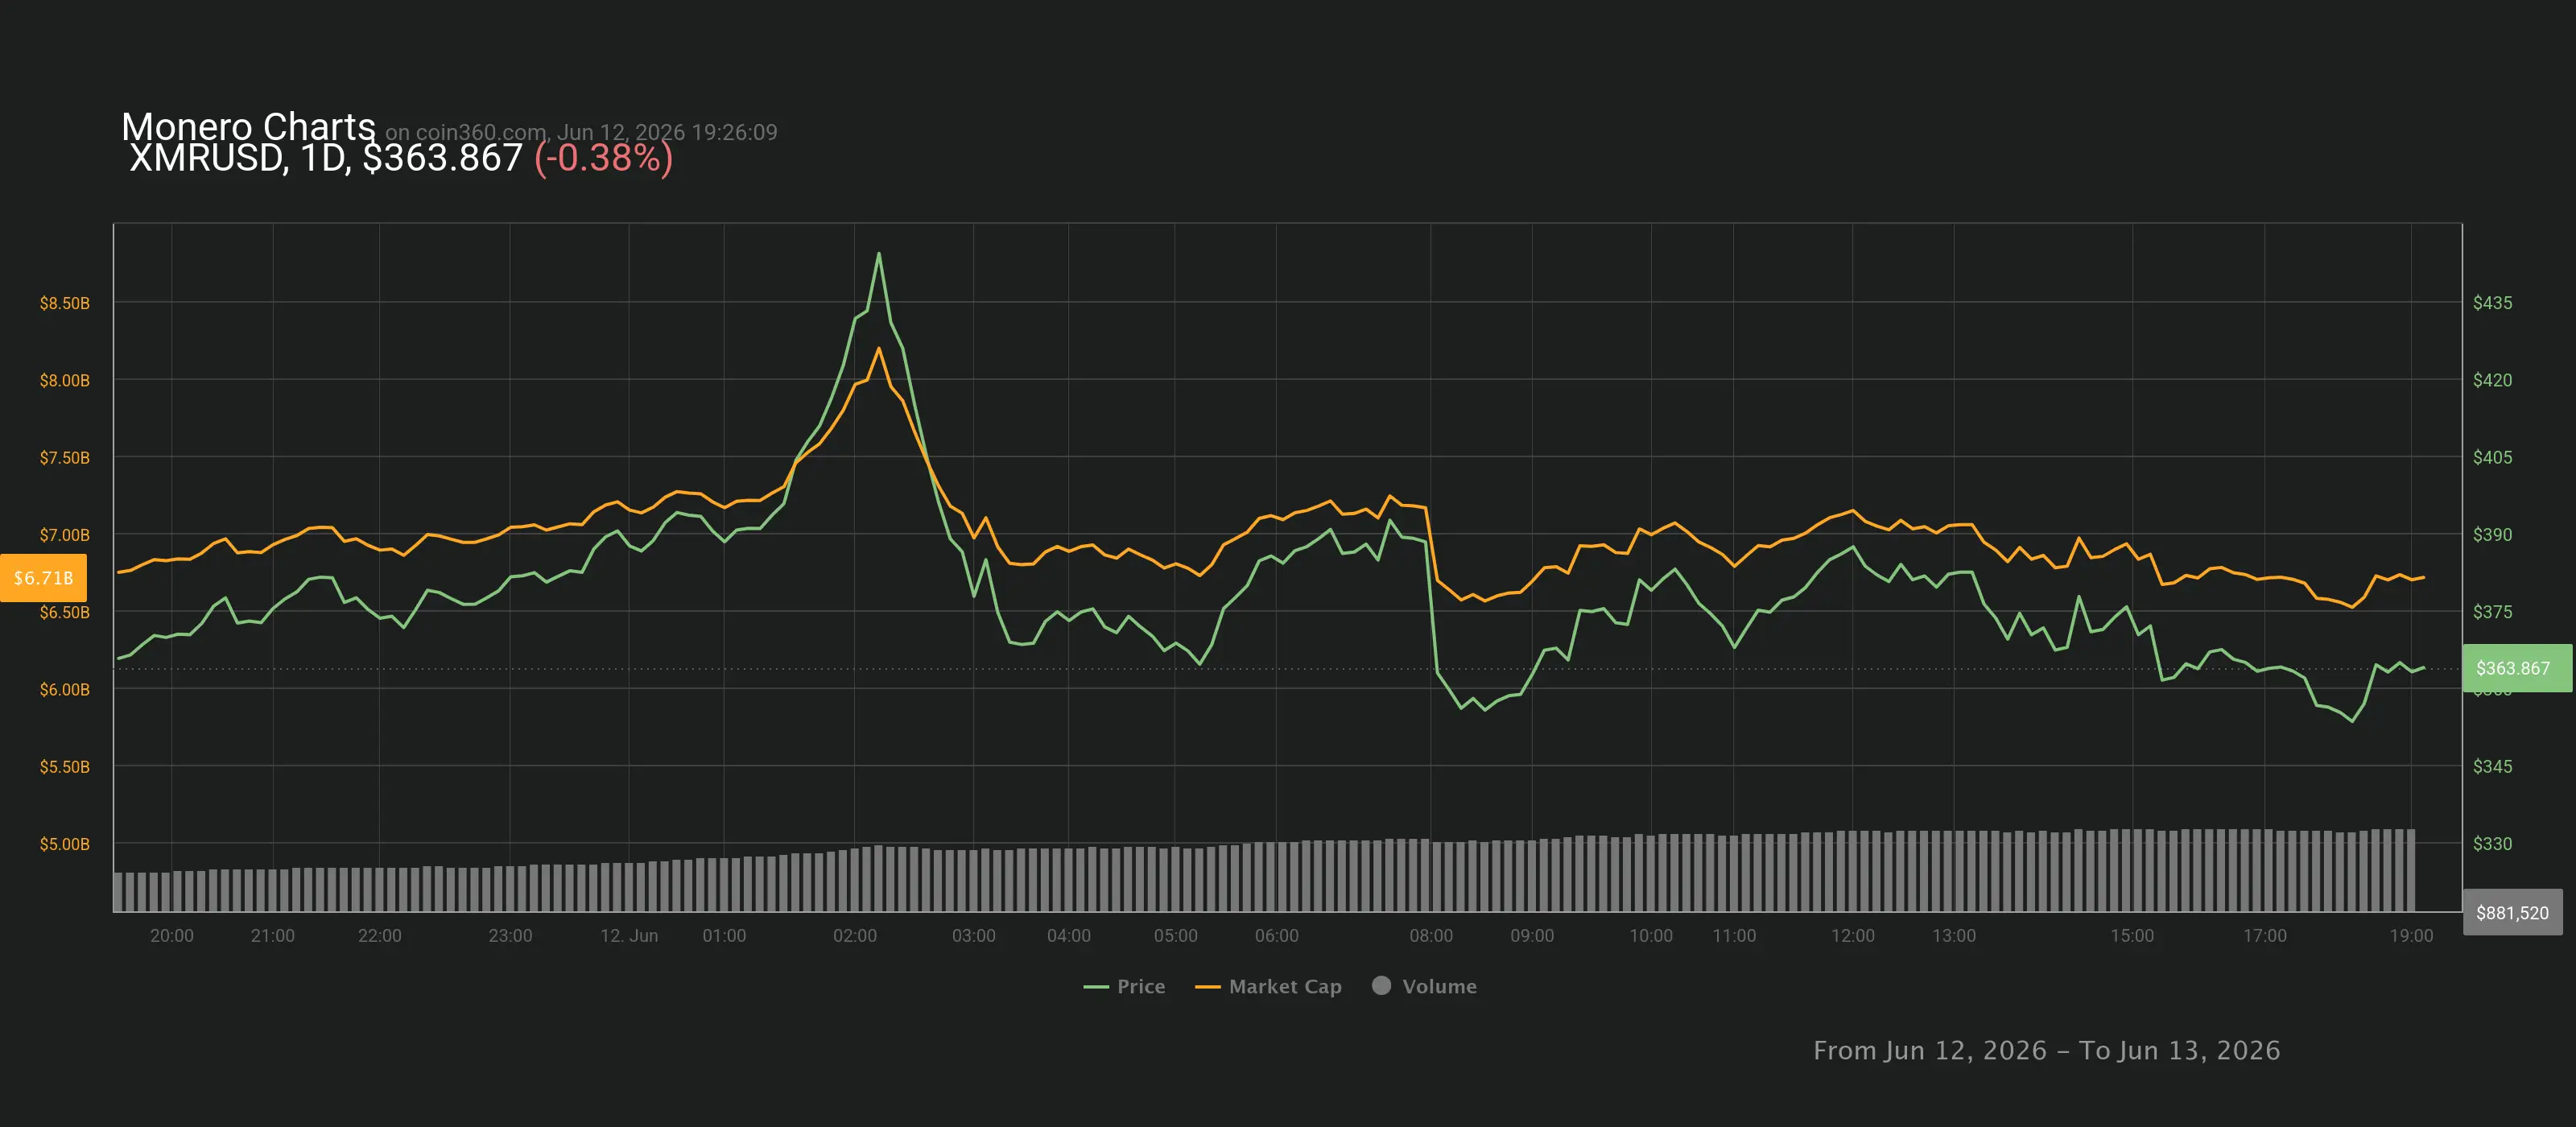Click the $7.50B left axis label
The width and height of the screenshot is (2576, 1127).
click(65, 457)
